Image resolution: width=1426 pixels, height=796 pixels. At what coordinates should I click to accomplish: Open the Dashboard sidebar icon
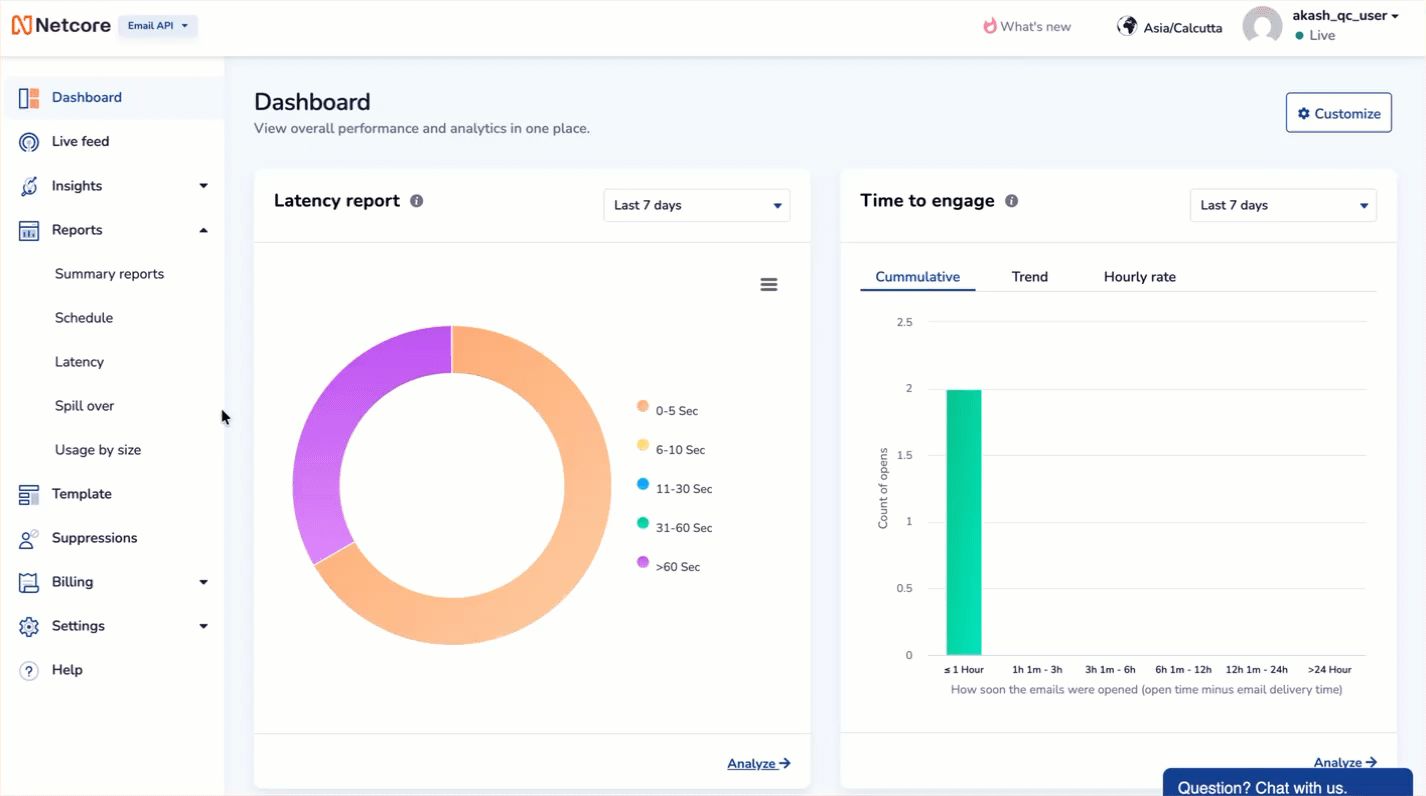click(x=29, y=98)
